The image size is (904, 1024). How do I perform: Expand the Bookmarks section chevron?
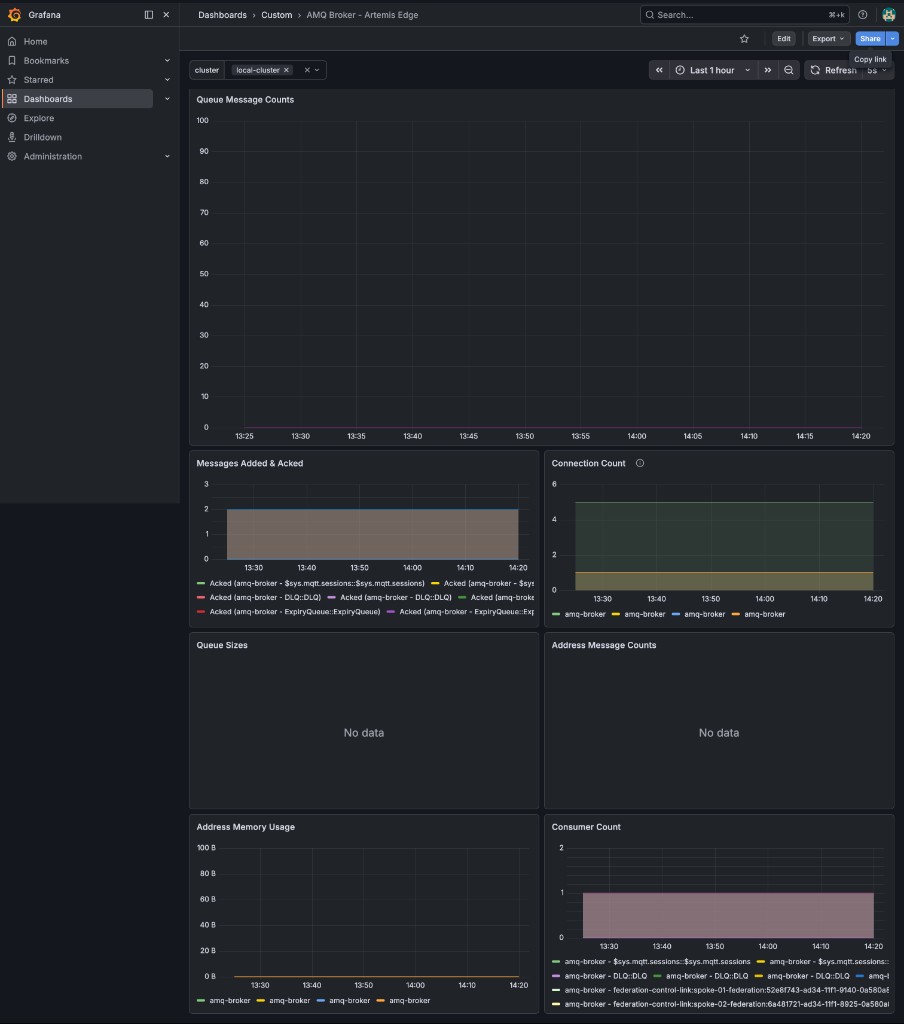(167, 61)
